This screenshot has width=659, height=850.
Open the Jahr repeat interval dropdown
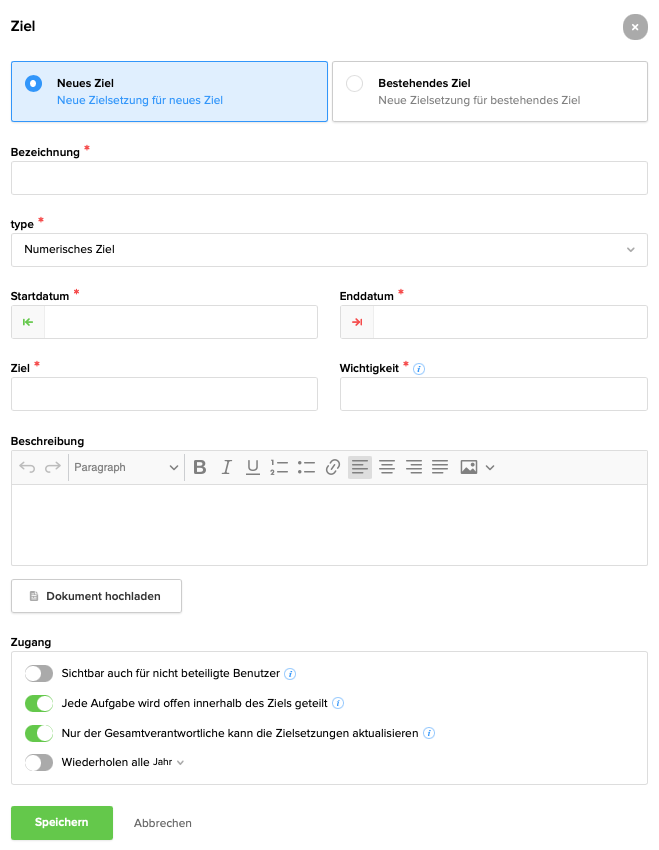pyautogui.click(x=169, y=762)
